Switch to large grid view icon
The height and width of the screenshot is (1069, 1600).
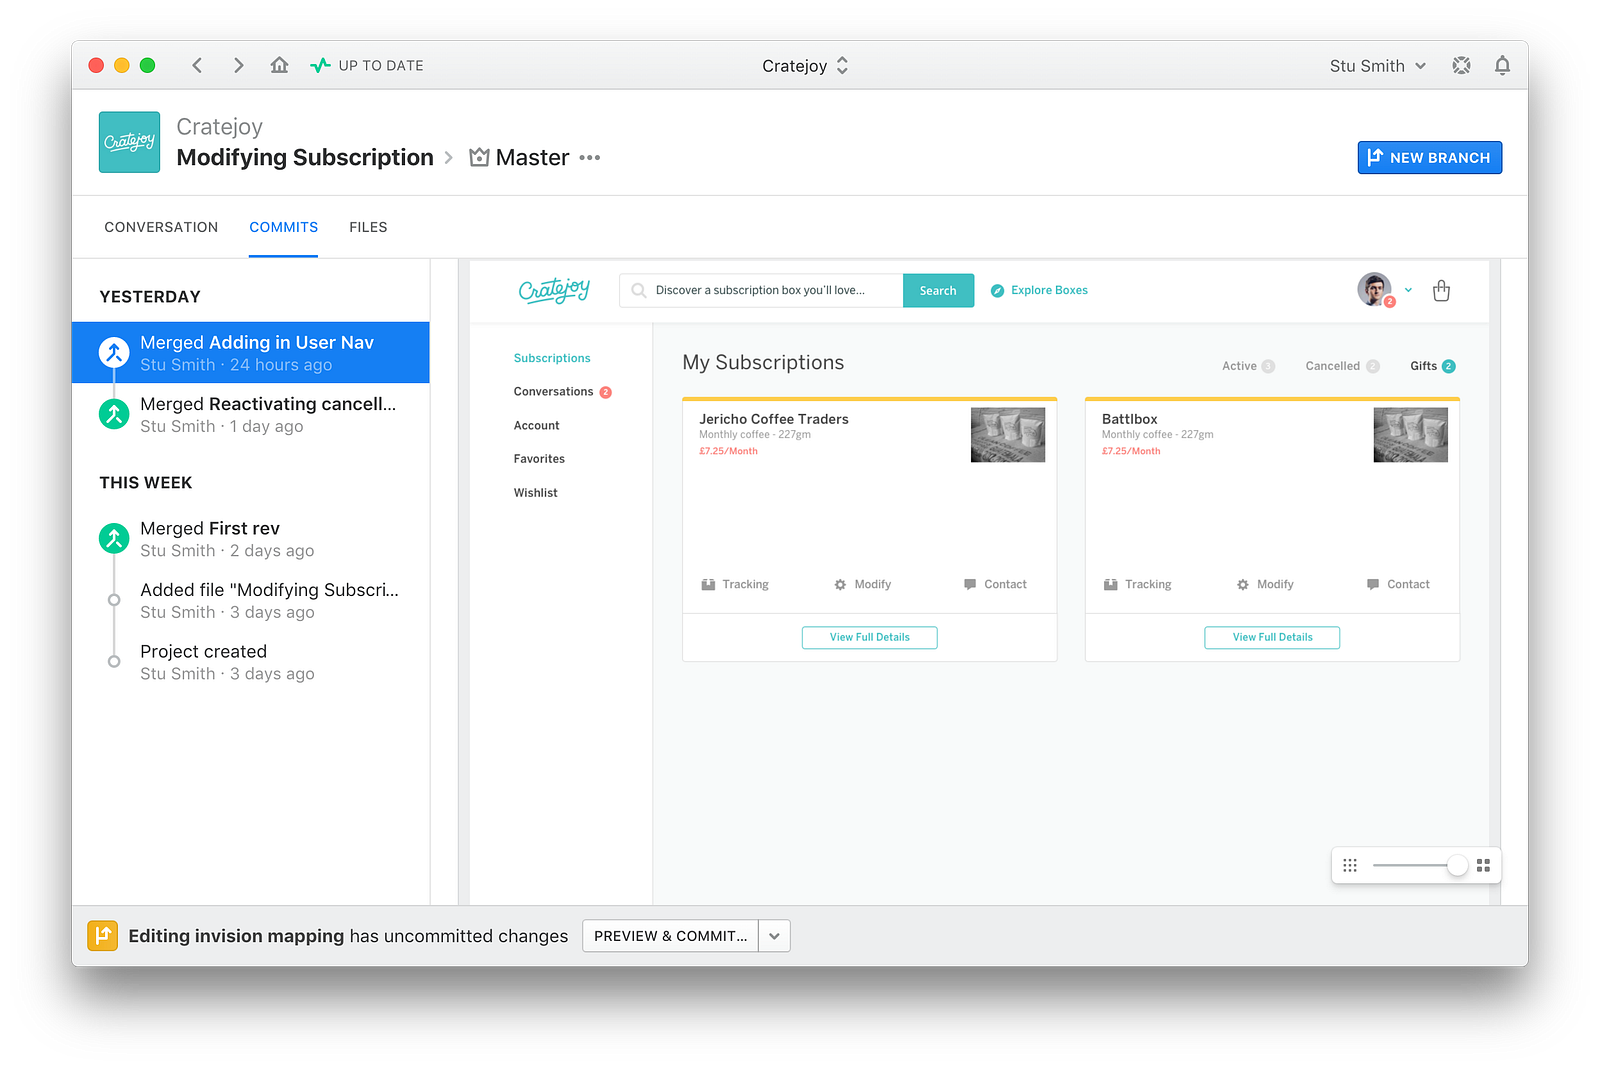tap(1483, 865)
